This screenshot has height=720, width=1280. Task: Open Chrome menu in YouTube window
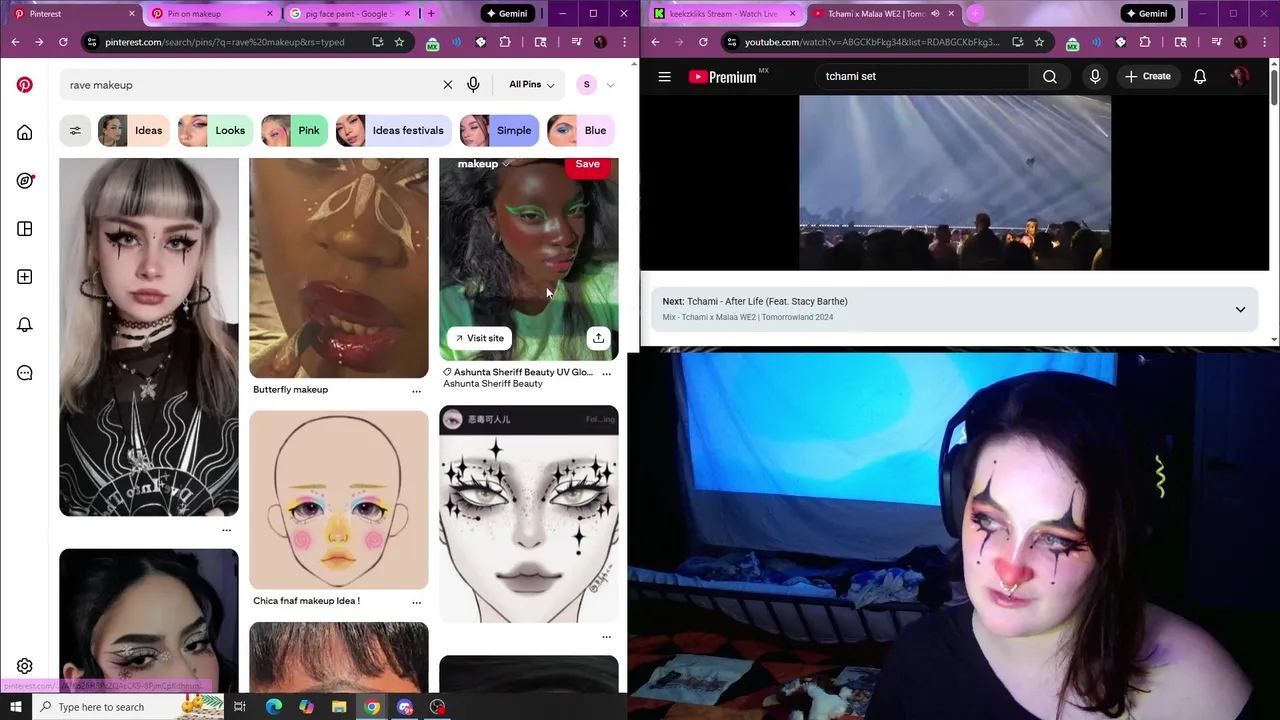coord(1265,42)
